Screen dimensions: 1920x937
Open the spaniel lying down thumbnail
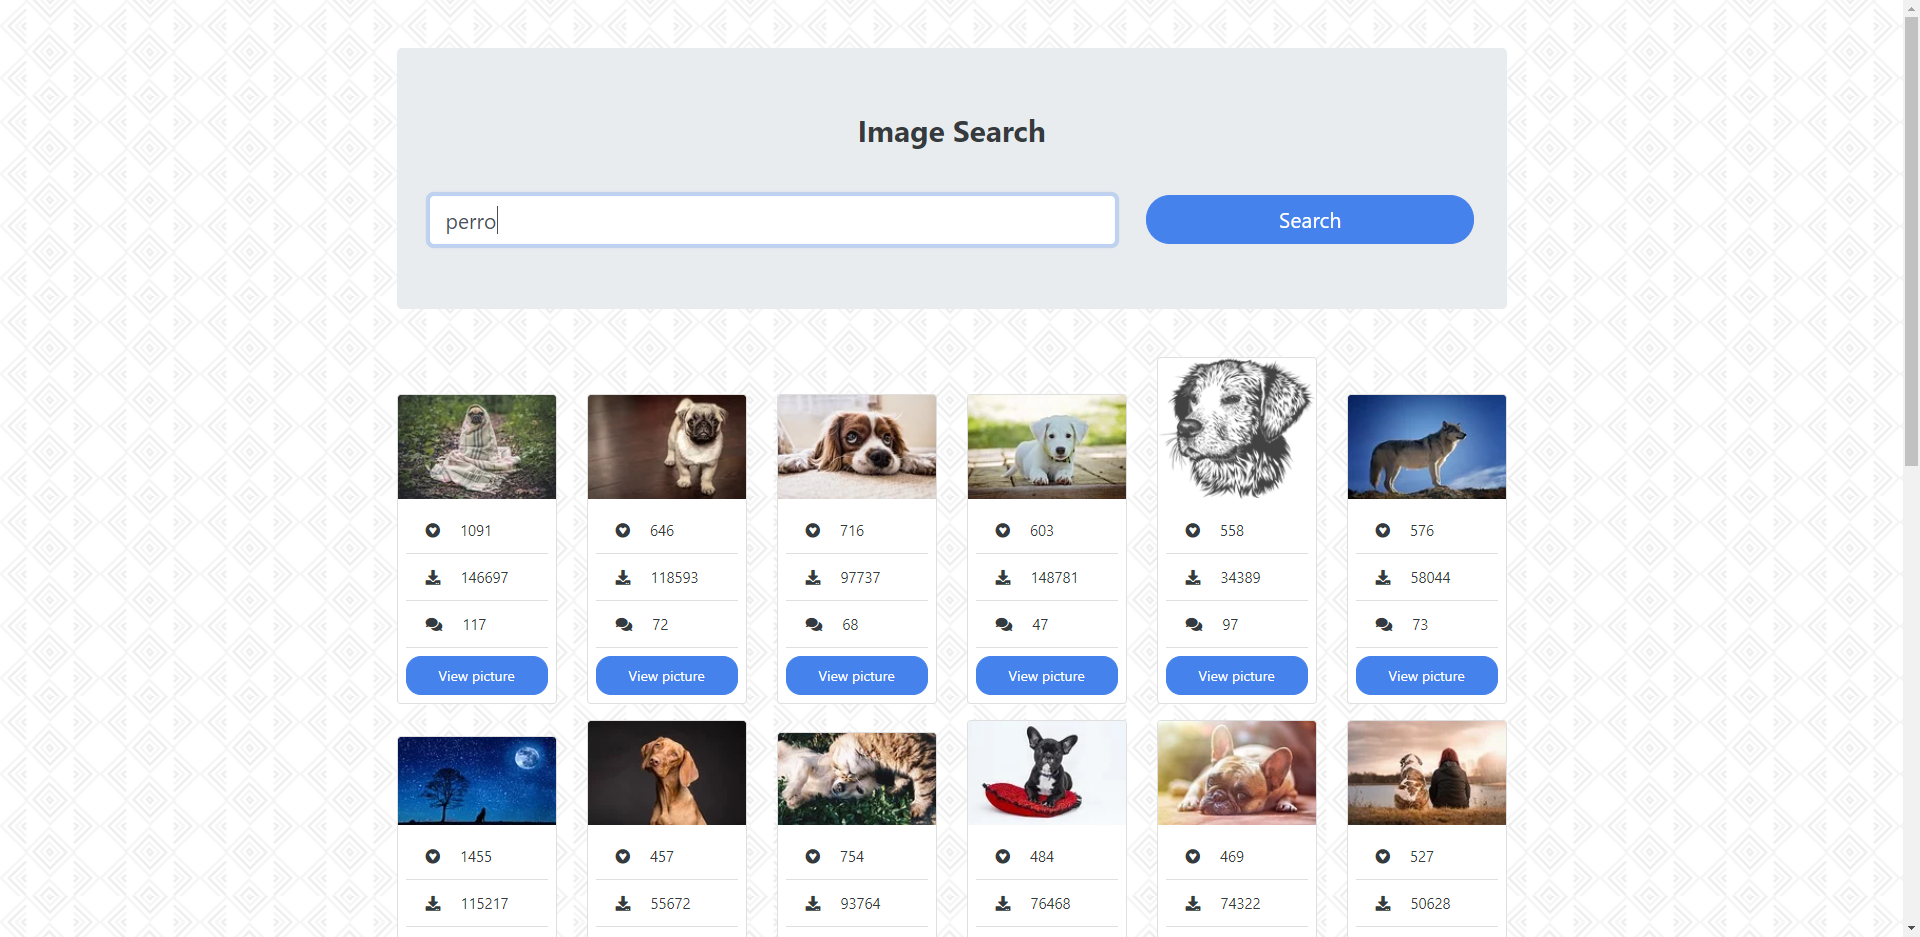coord(857,447)
